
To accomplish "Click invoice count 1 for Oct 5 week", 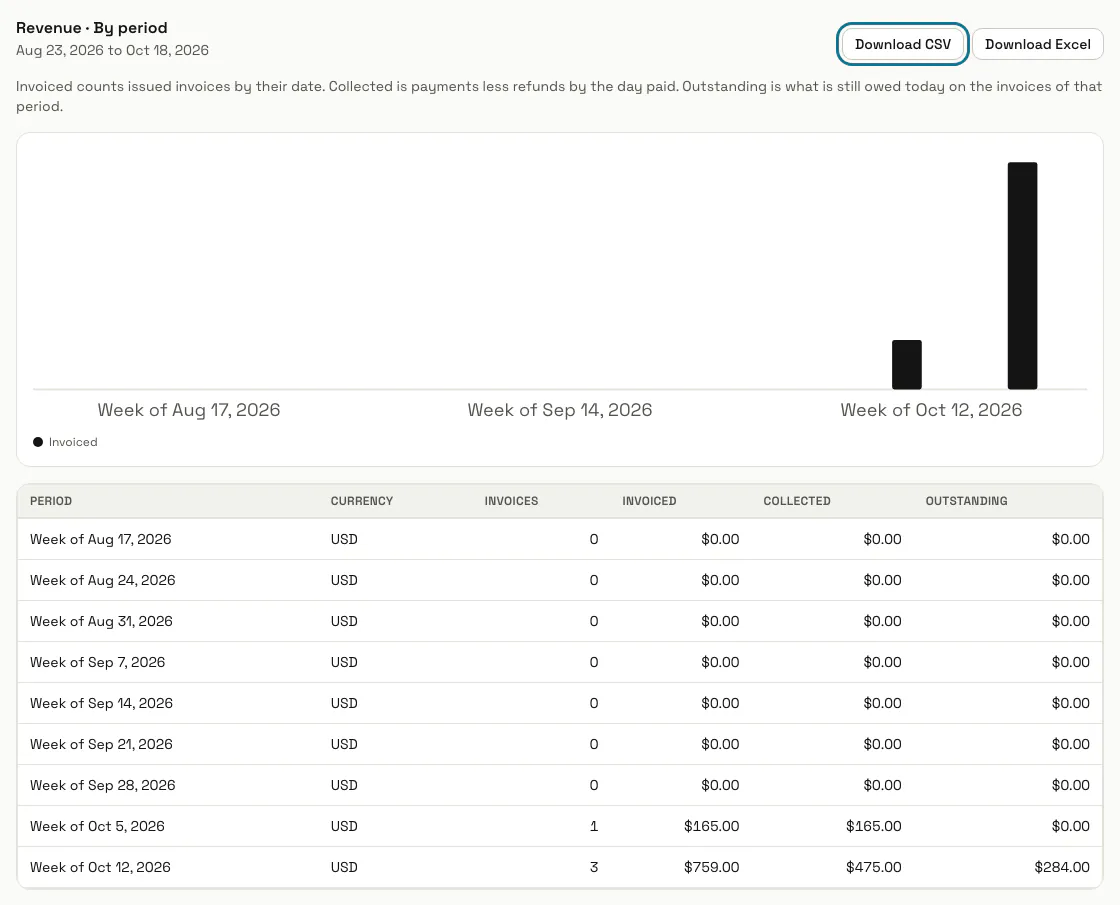I will pos(594,826).
